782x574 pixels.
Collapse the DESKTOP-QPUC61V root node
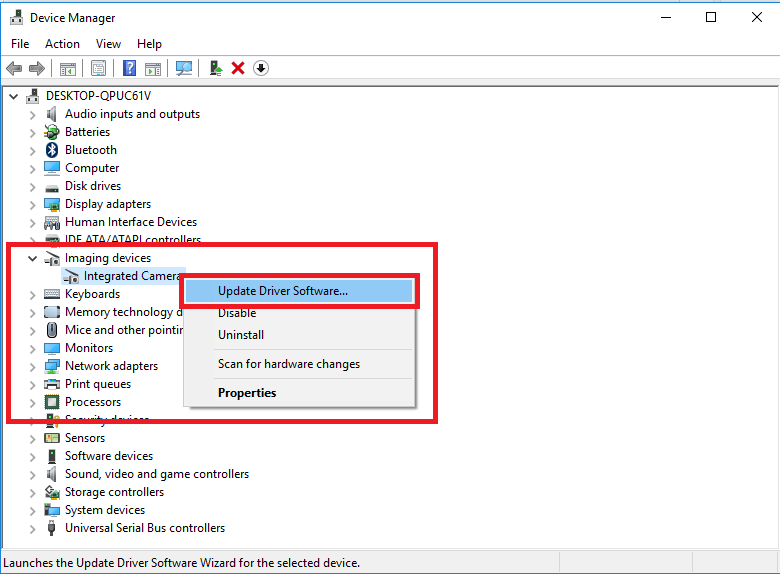pyautogui.click(x=14, y=96)
